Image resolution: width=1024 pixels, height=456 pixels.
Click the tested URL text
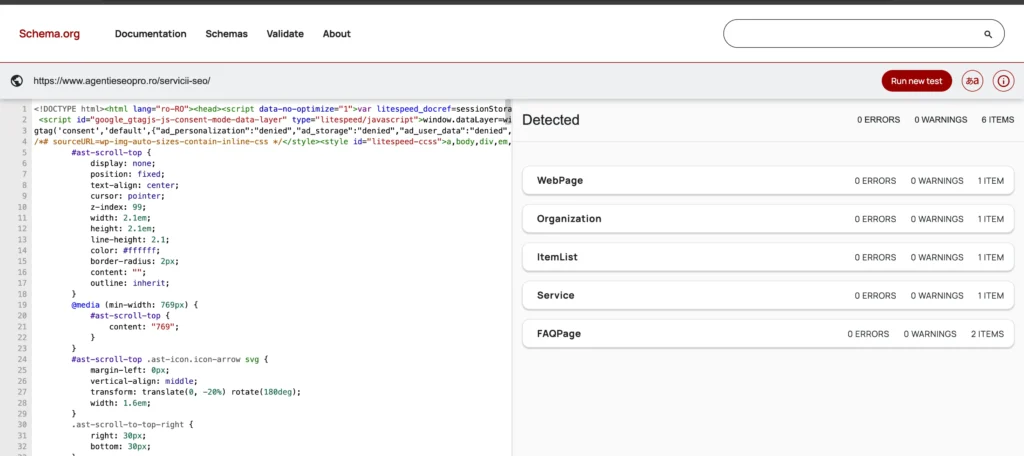pyautogui.click(x=121, y=81)
